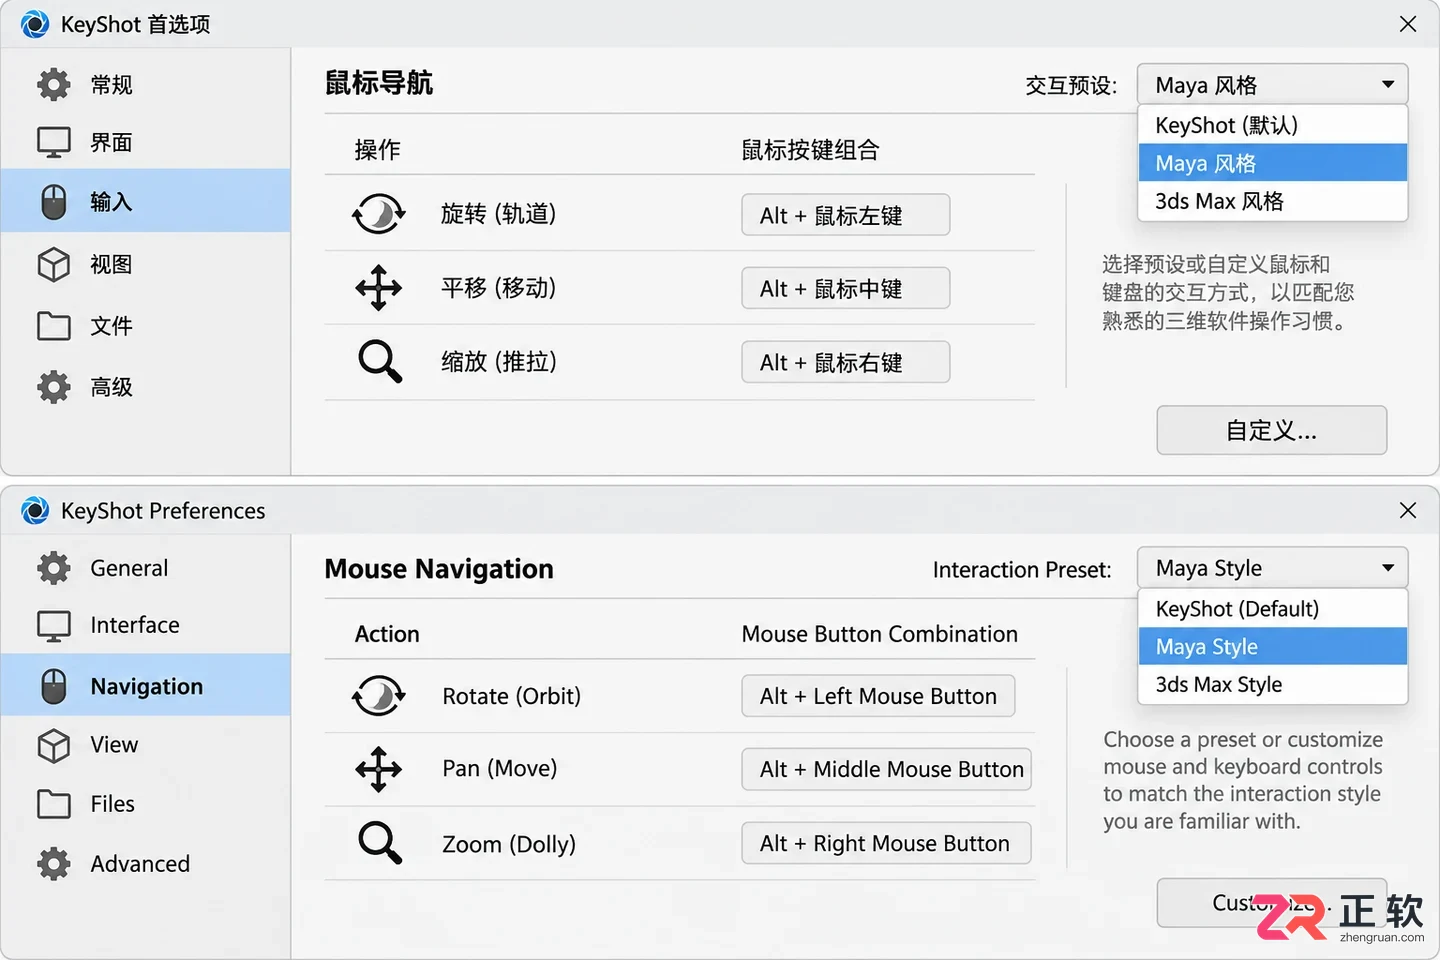The height and width of the screenshot is (960, 1440).
Task: Open the 高级 settings tab
Action: pos(146,387)
